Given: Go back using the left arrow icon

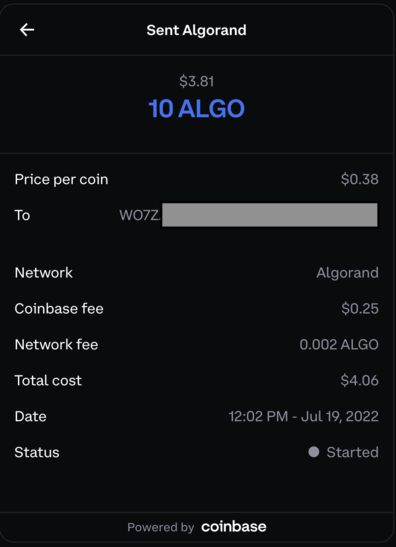Looking at the screenshot, I should click(x=27, y=30).
